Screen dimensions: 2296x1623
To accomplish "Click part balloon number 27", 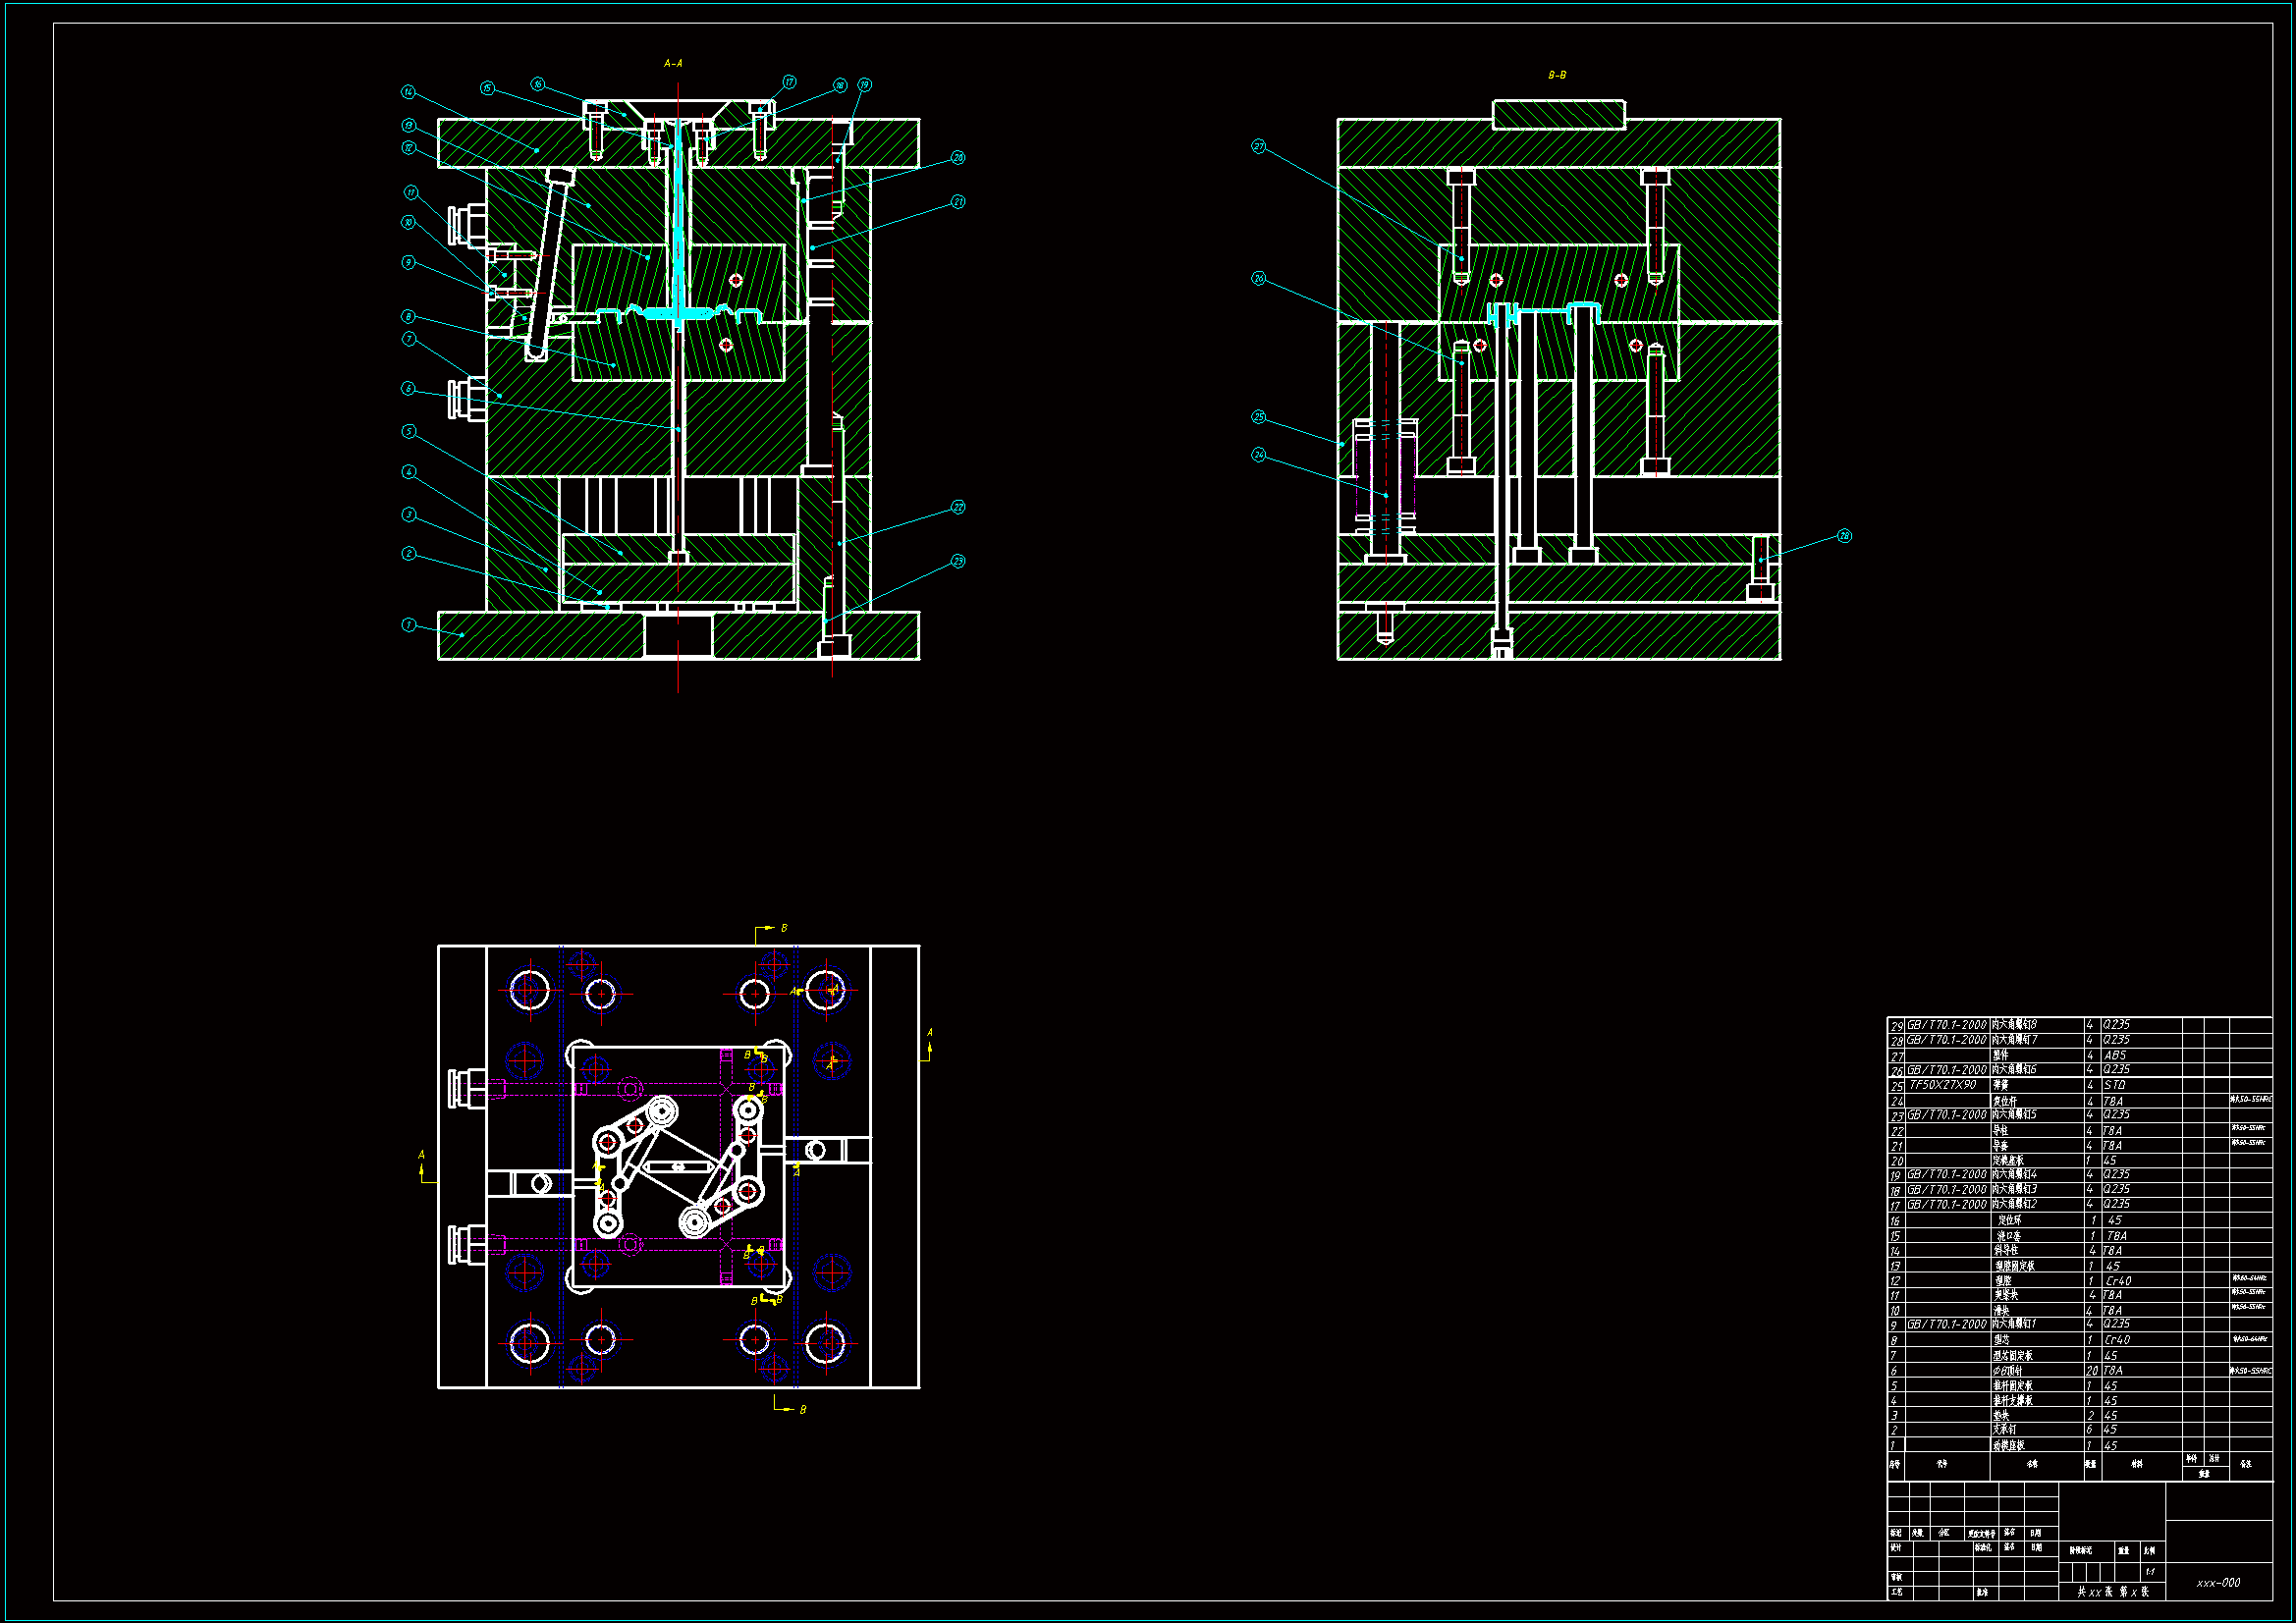I will [1259, 146].
